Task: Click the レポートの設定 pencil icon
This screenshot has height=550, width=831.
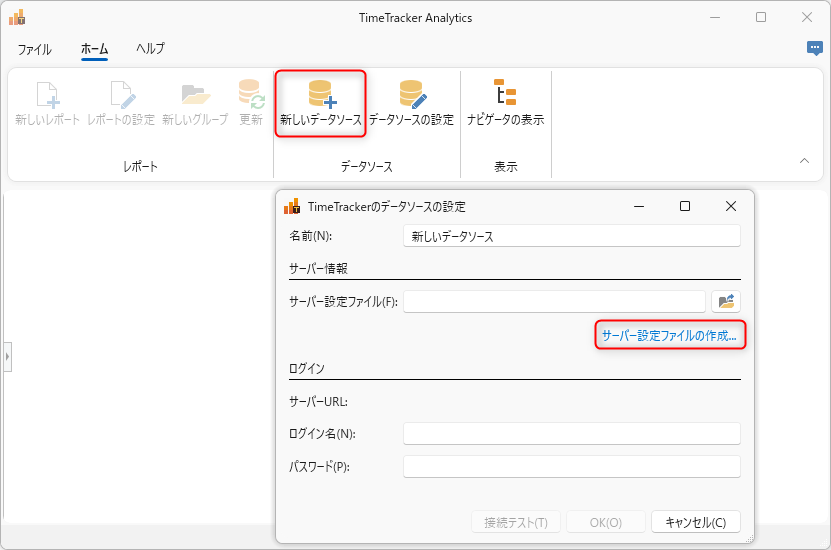Action: tap(121, 95)
